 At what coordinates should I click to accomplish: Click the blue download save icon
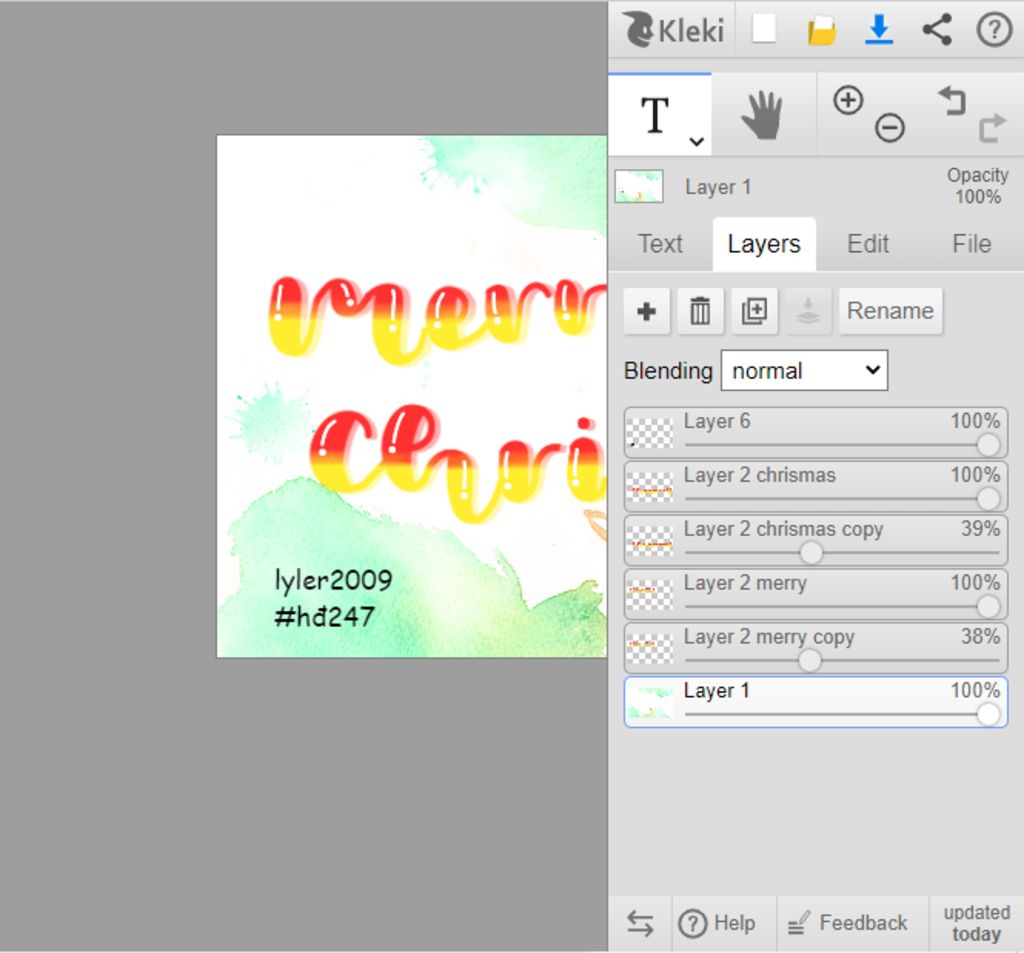878,30
